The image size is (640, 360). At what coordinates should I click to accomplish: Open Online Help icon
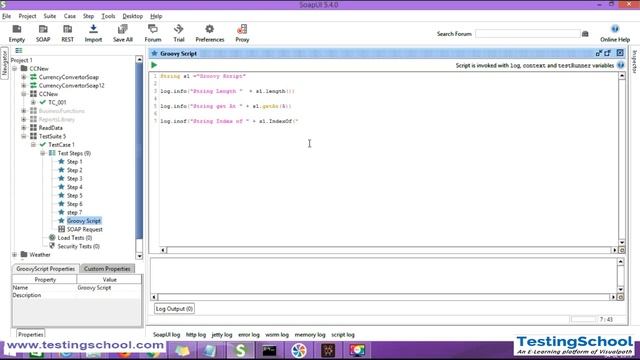pos(615,33)
